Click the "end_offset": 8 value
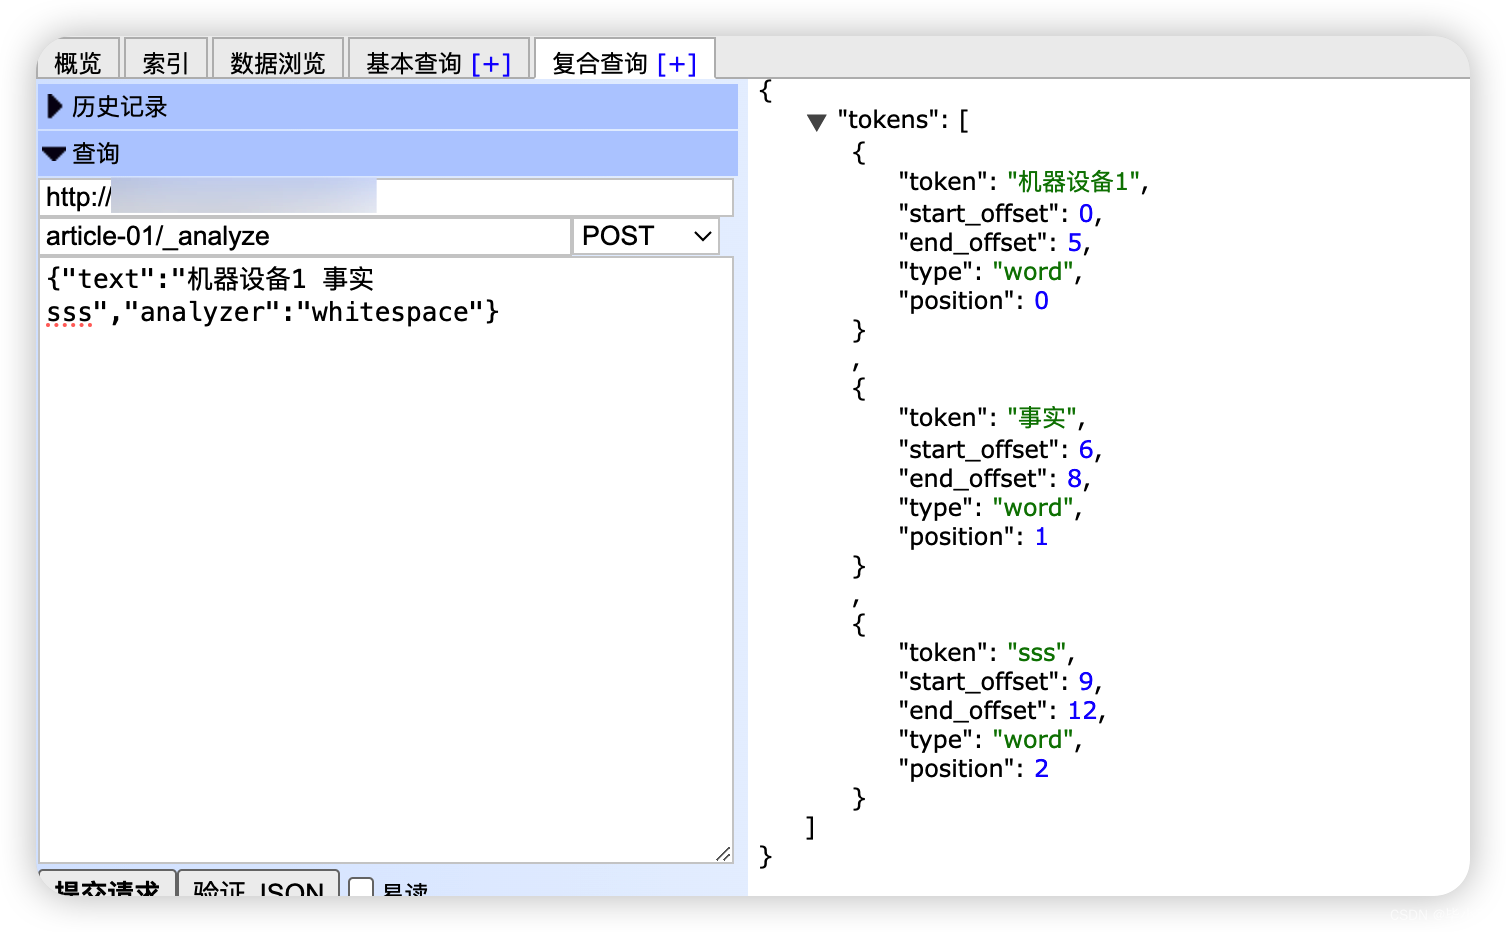 pos(1075,479)
